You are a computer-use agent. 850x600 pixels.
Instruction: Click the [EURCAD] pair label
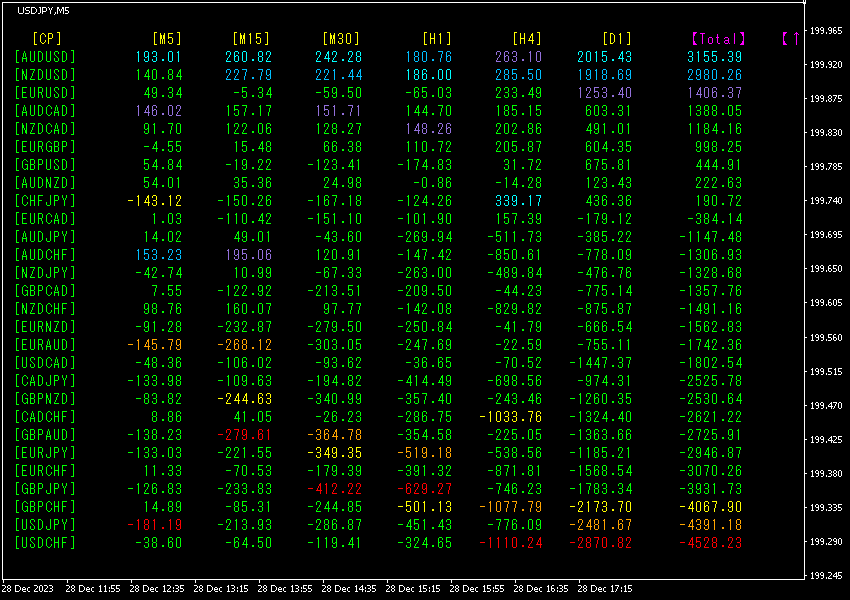(x=45, y=219)
